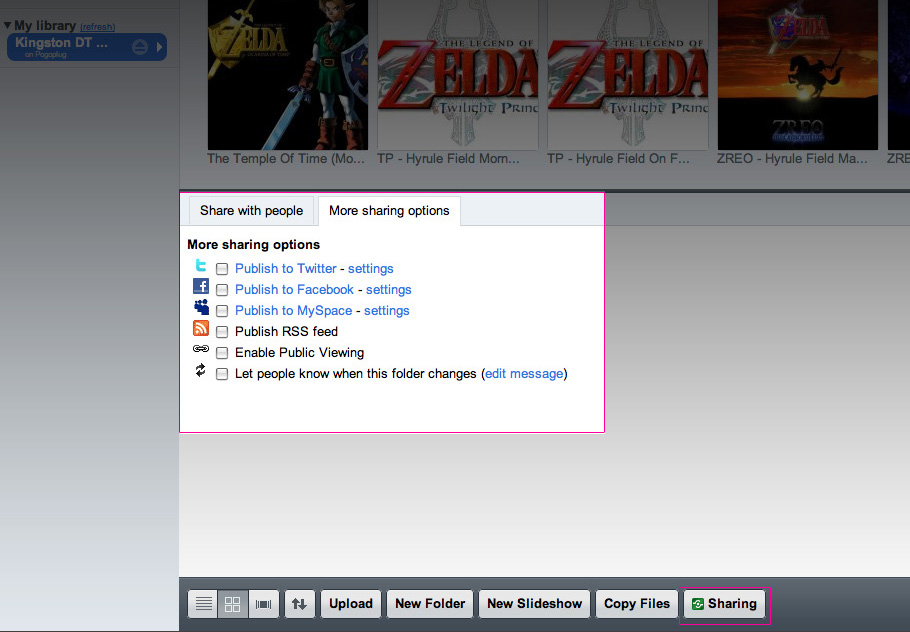
Task: Open Facebook publishing settings link
Action: click(389, 290)
